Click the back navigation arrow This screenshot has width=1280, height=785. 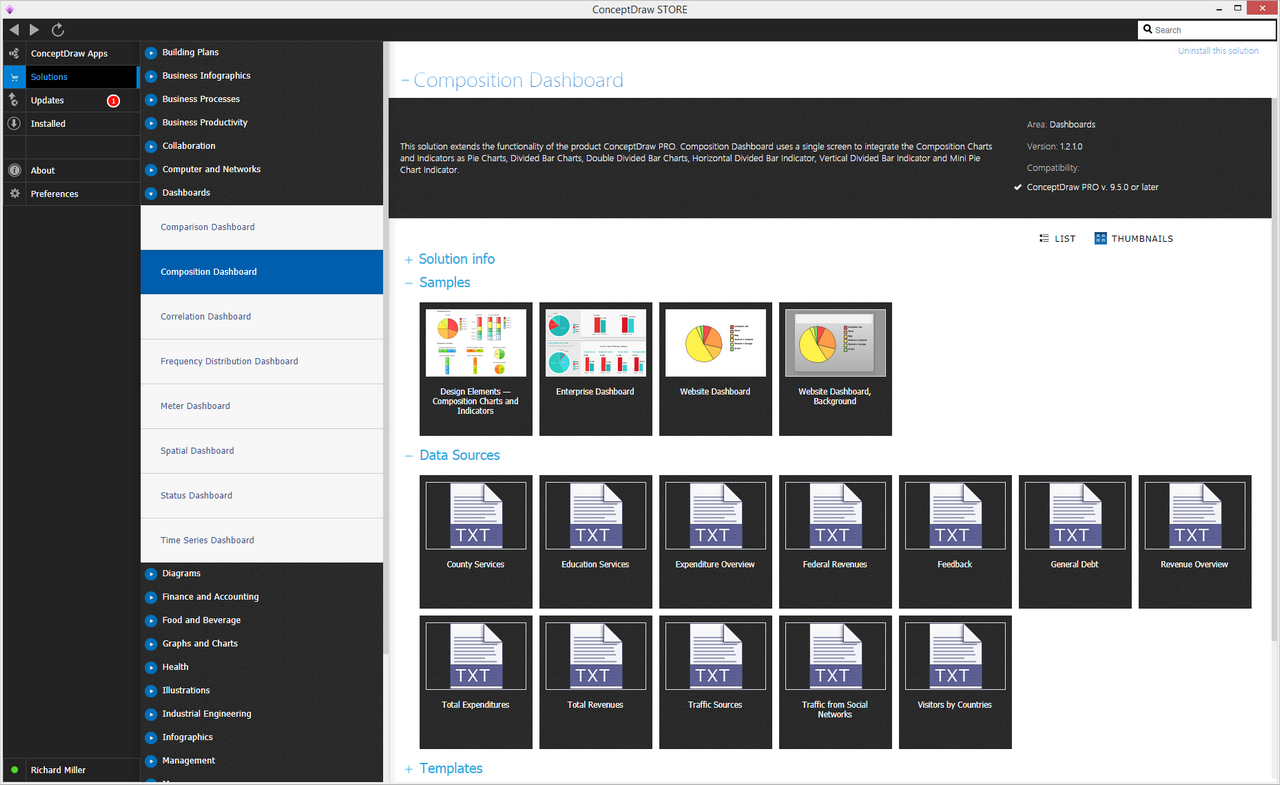[x=14, y=30]
